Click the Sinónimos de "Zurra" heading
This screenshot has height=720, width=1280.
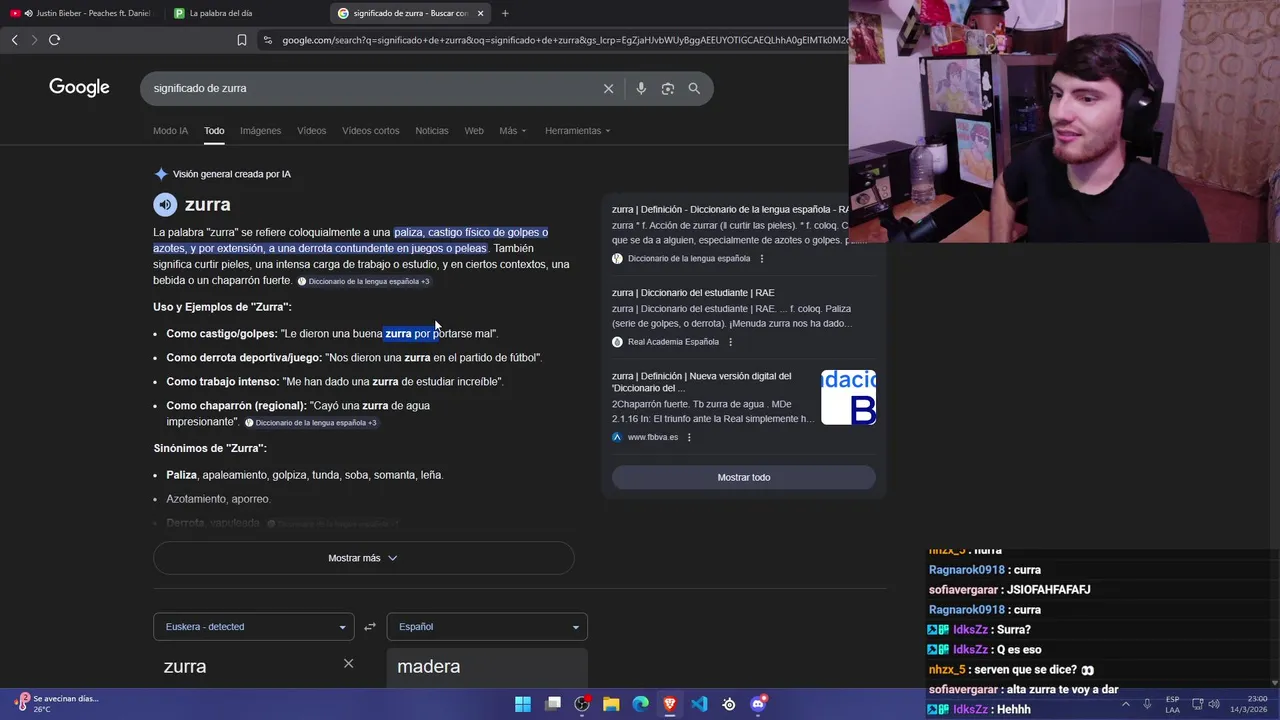click(x=210, y=449)
